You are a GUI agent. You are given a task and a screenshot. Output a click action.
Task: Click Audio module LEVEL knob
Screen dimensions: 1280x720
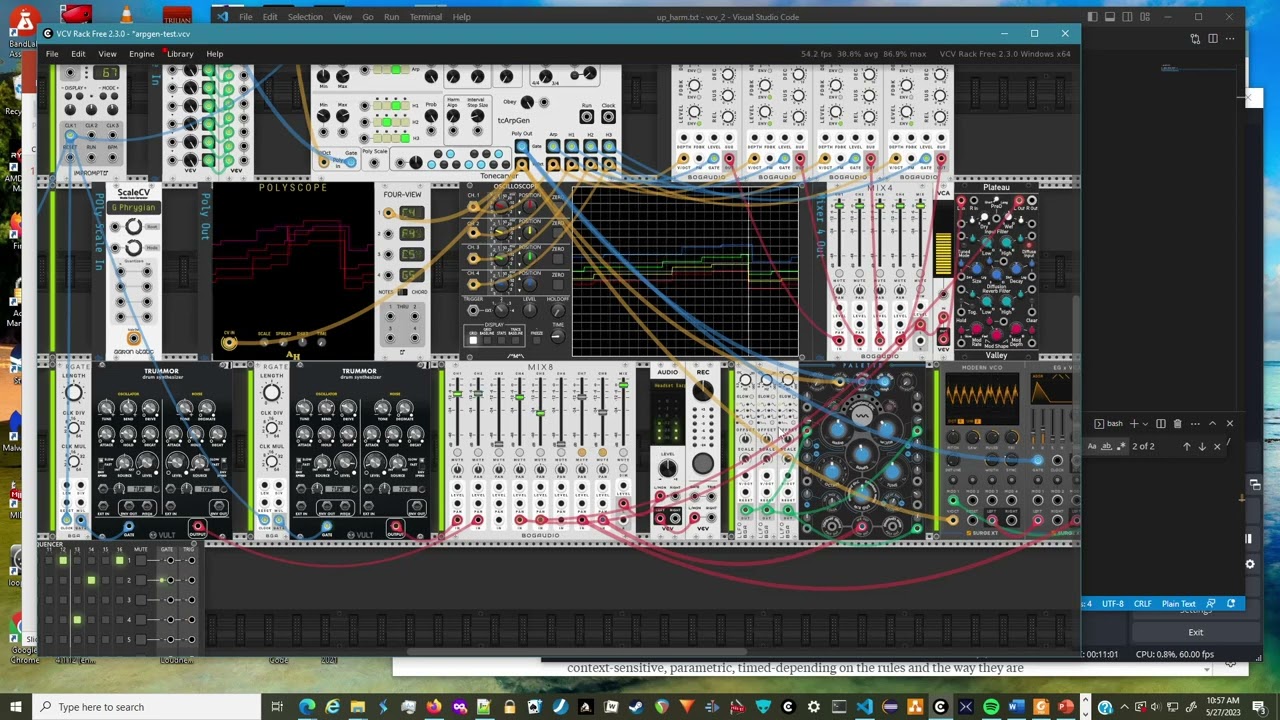pyautogui.click(x=668, y=468)
